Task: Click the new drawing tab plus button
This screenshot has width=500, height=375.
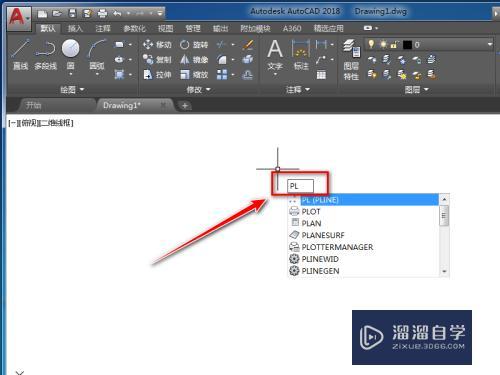Action: pos(185,106)
